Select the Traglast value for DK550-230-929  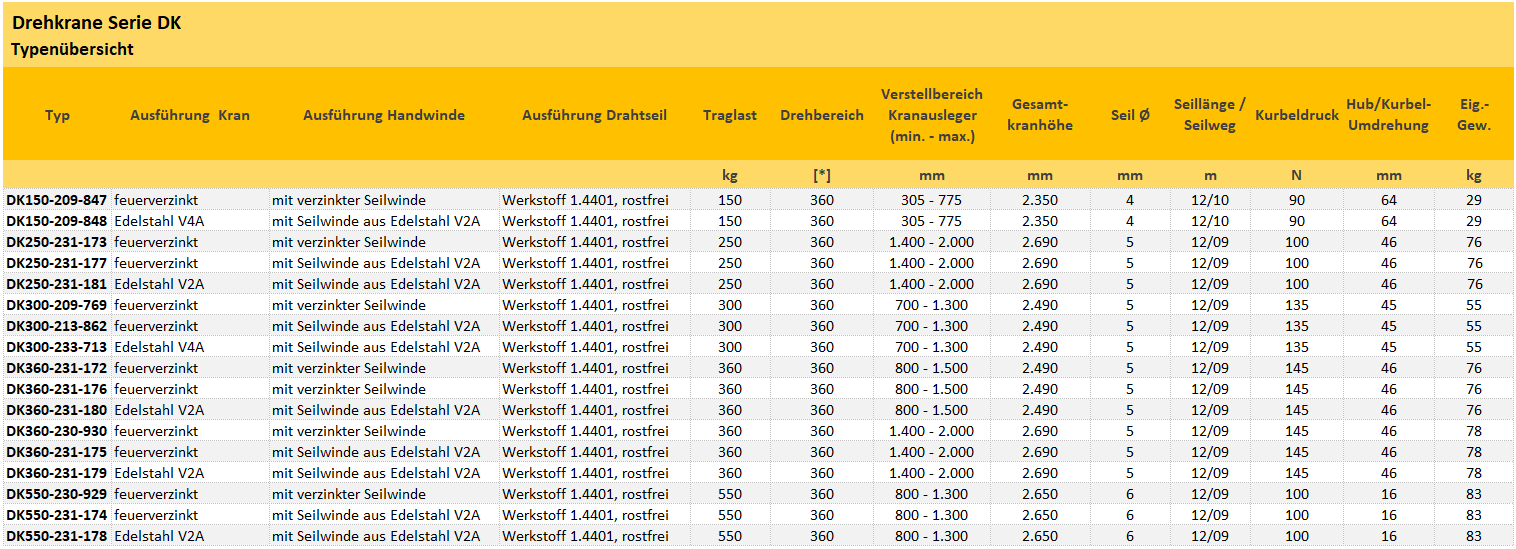730,494
